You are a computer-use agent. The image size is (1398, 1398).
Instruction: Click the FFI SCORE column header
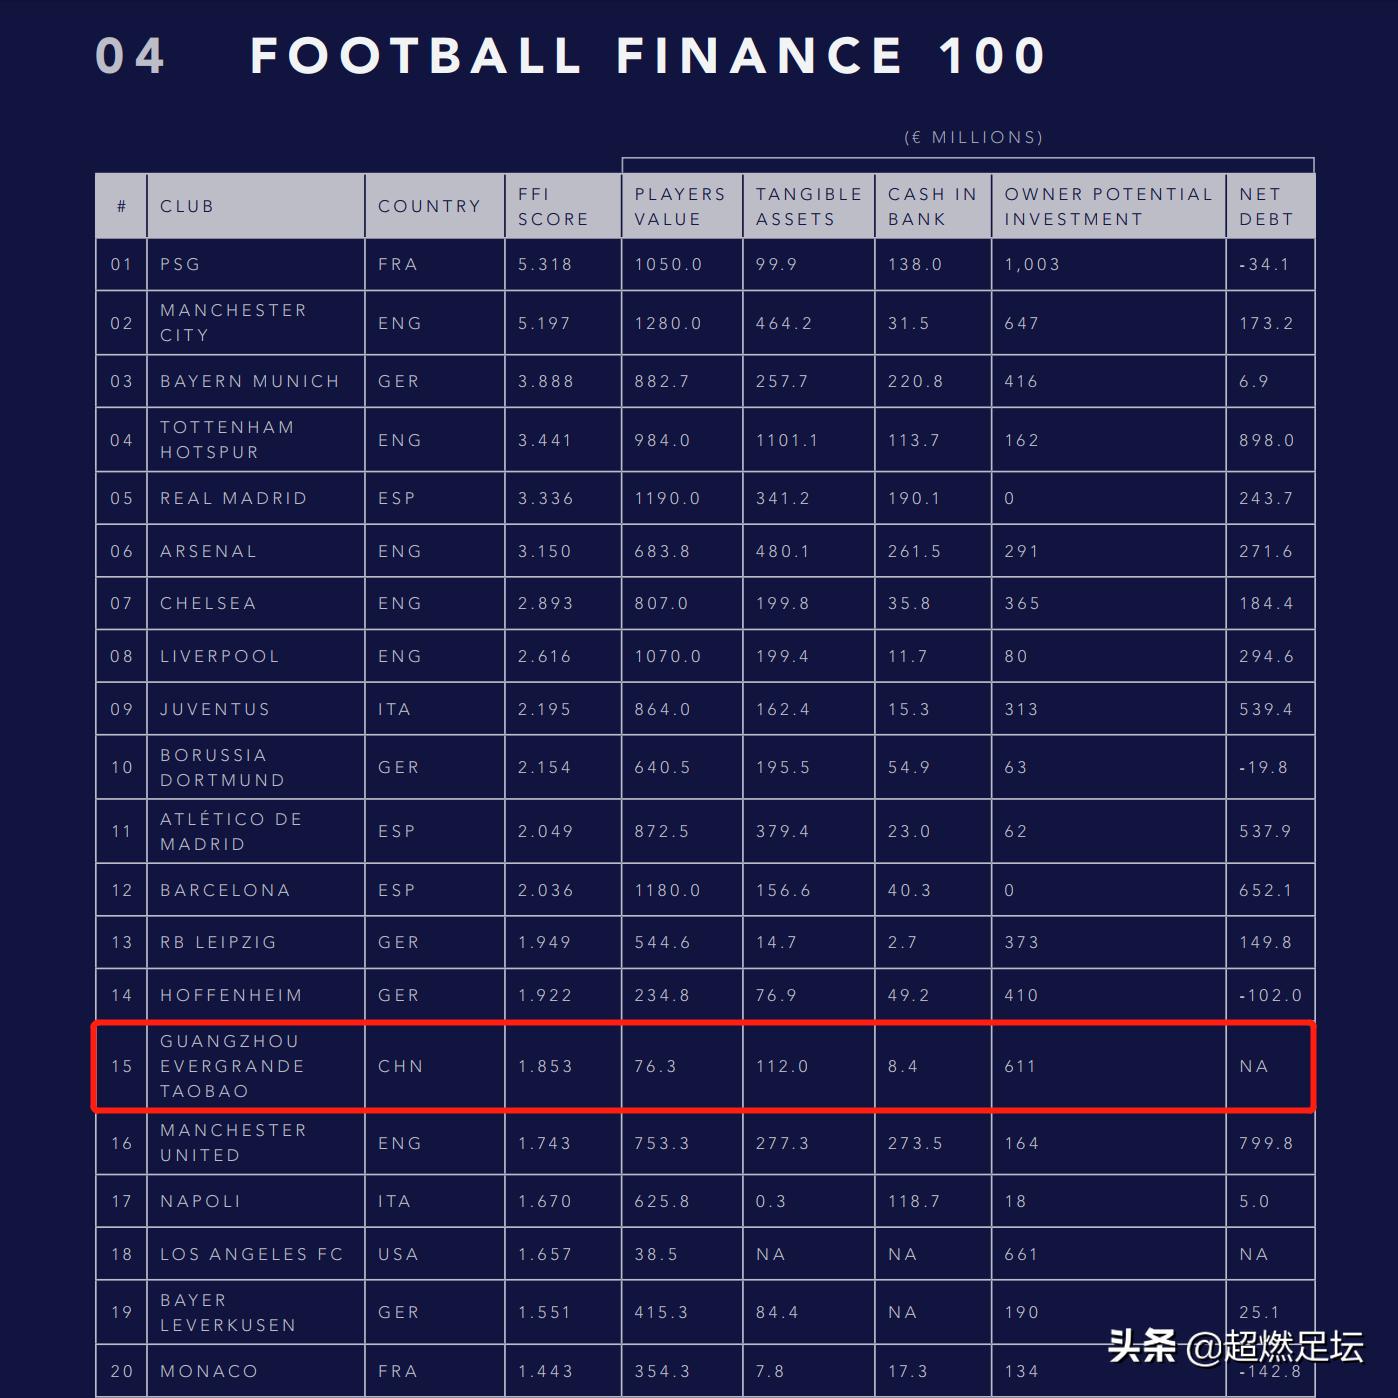click(552, 206)
